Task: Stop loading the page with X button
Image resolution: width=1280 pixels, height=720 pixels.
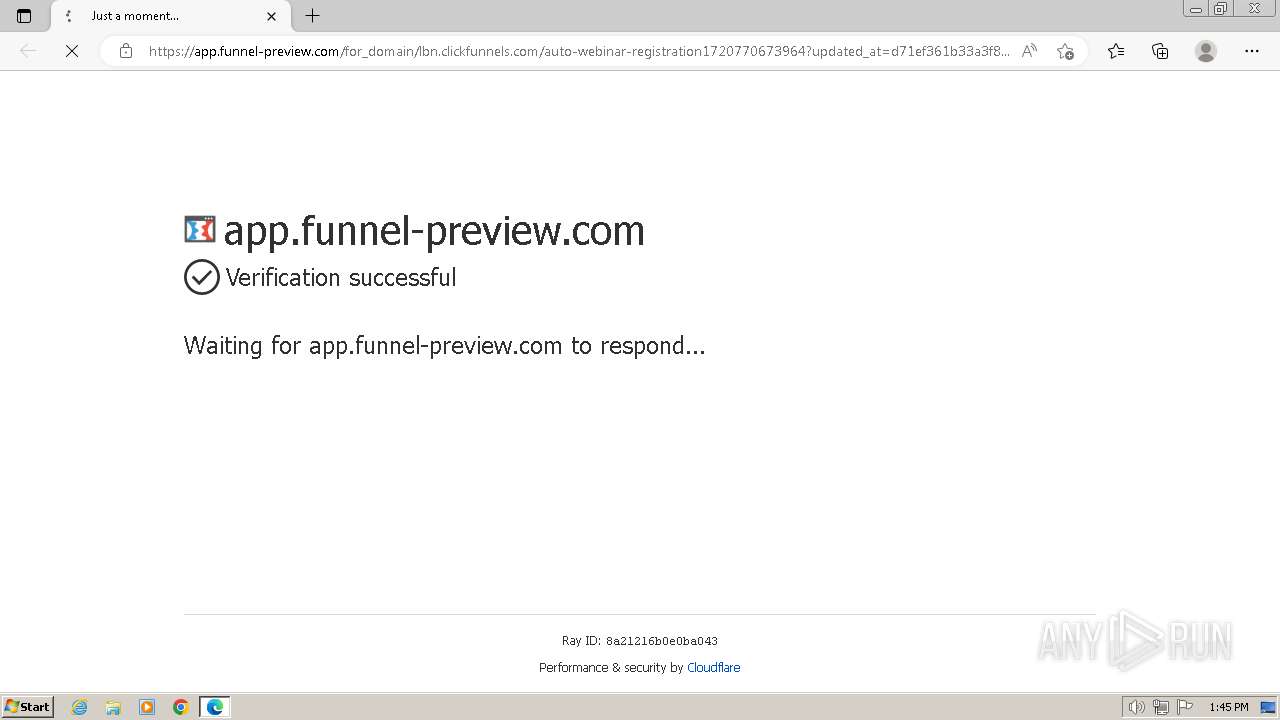Action: pyautogui.click(x=72, y=51)
